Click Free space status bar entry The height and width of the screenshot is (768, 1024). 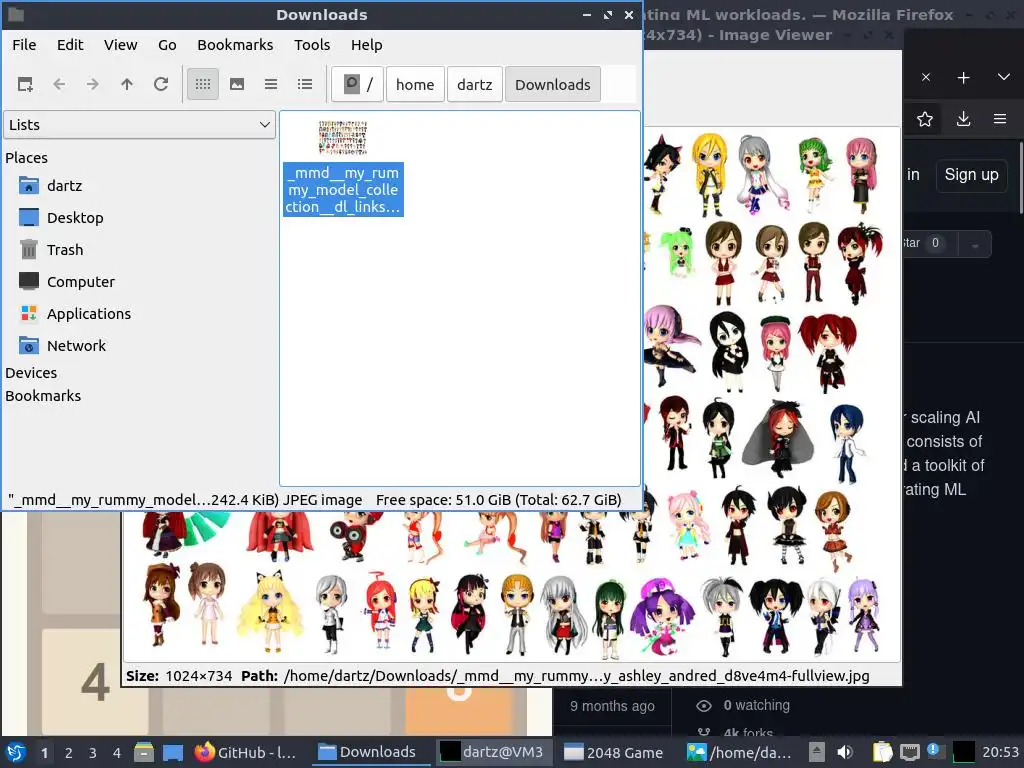click(x=498, y=500)
